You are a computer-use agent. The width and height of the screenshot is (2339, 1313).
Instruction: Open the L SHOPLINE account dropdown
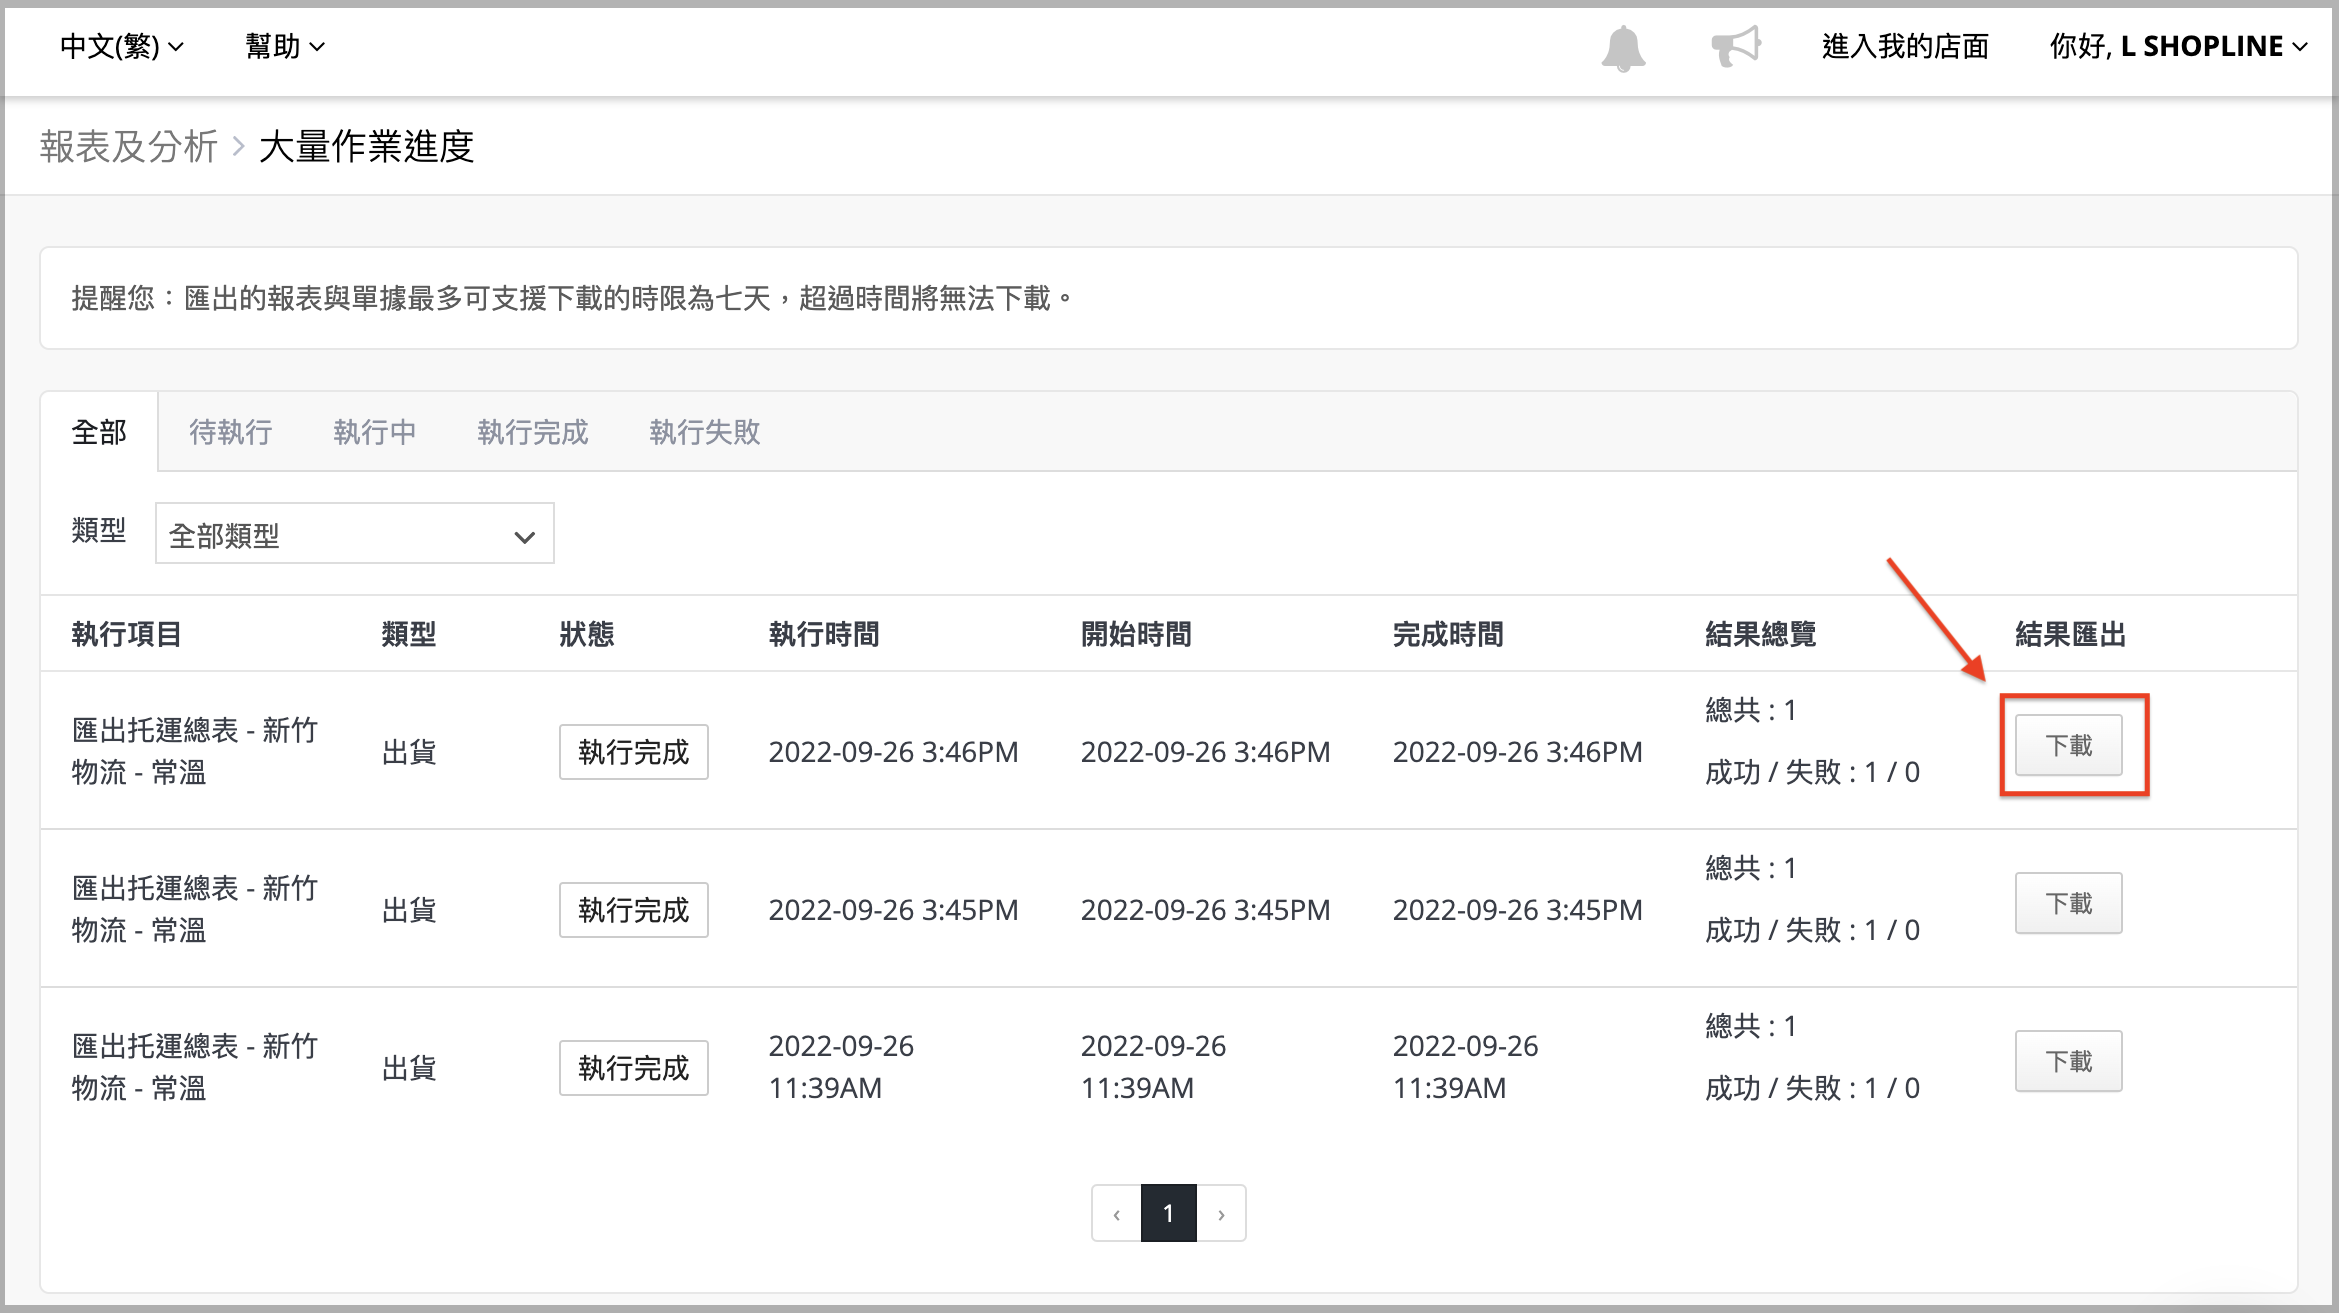[2179, 46]
